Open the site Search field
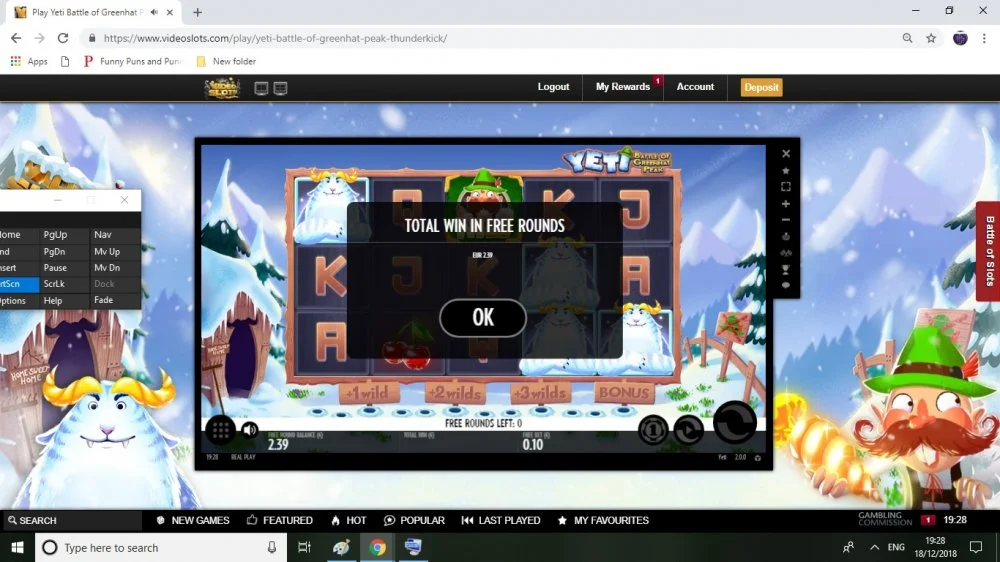 [71, 521]
